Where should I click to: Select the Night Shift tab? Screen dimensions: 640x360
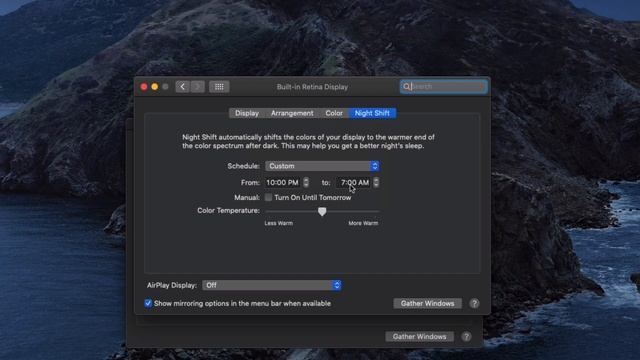(372, 113)
